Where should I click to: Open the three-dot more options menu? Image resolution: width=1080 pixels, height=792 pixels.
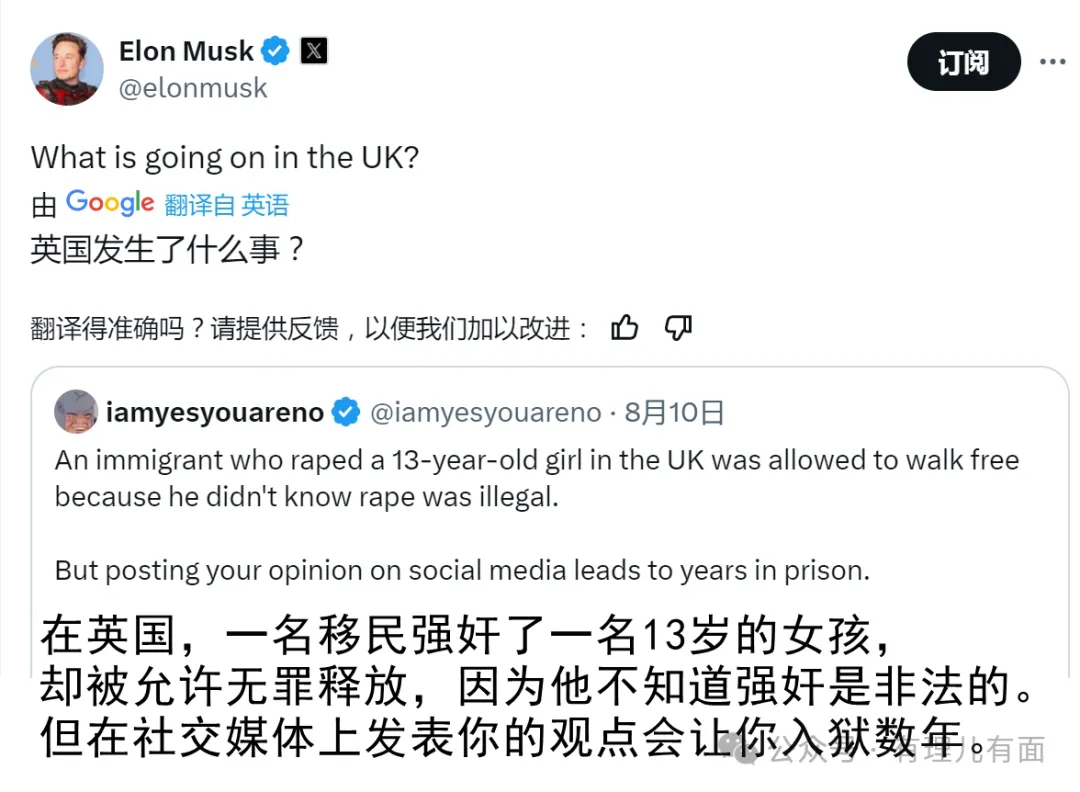pos(1052,62)
